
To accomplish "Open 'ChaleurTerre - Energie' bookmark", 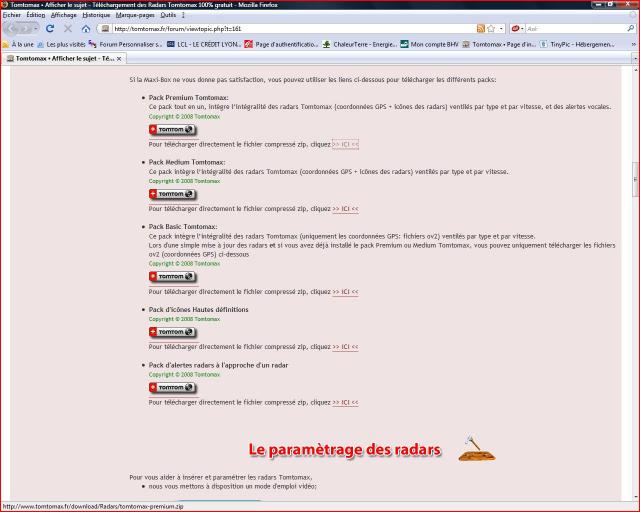I will (x=359, y=44).
